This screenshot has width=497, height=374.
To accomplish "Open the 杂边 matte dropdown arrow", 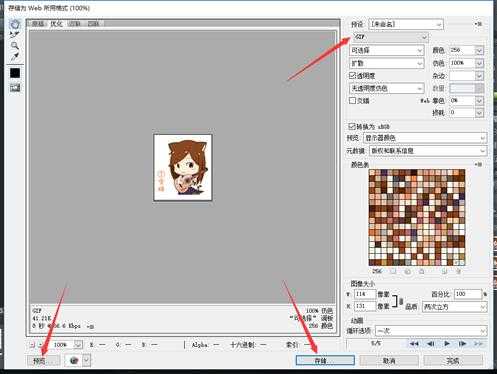I will pyautogui.click(x=479, y=76).
